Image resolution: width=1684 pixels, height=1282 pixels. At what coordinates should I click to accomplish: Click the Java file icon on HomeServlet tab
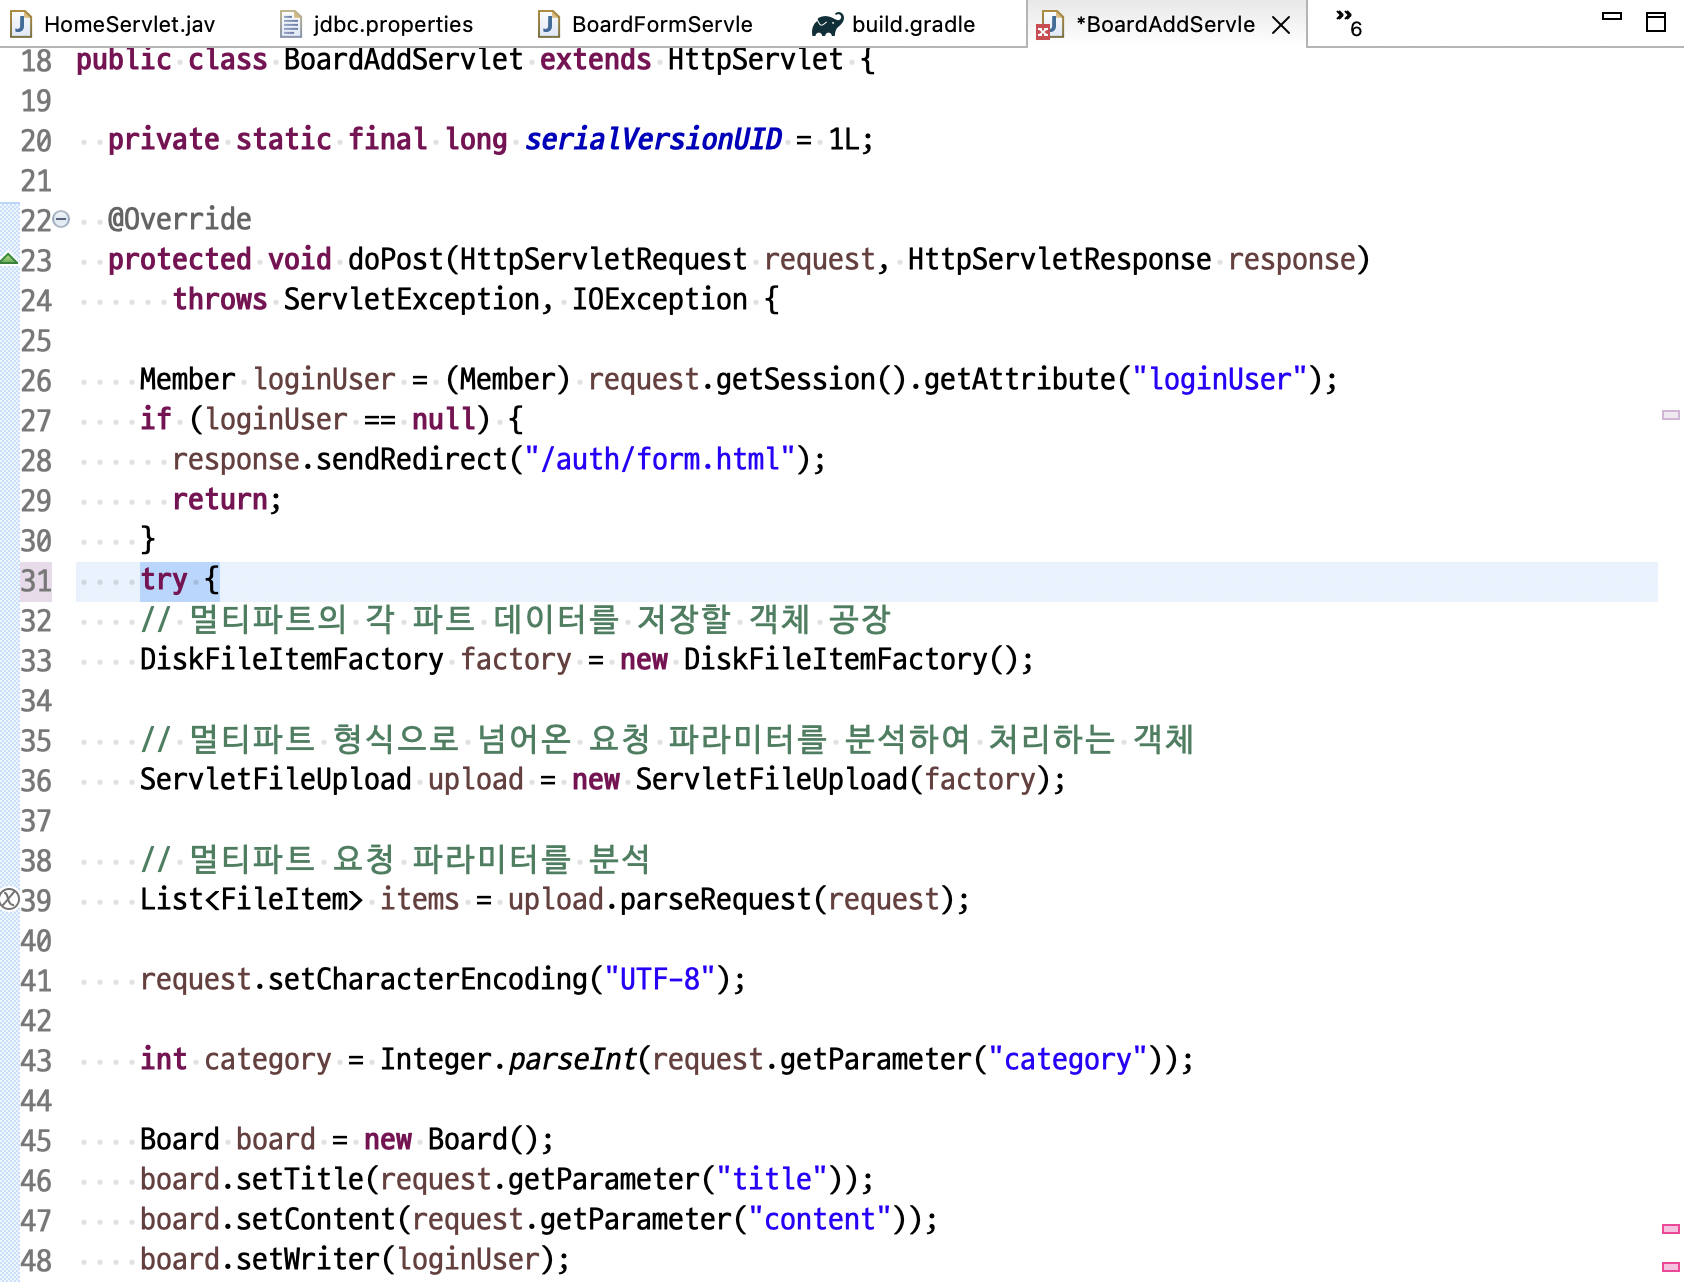coord(21,24)
